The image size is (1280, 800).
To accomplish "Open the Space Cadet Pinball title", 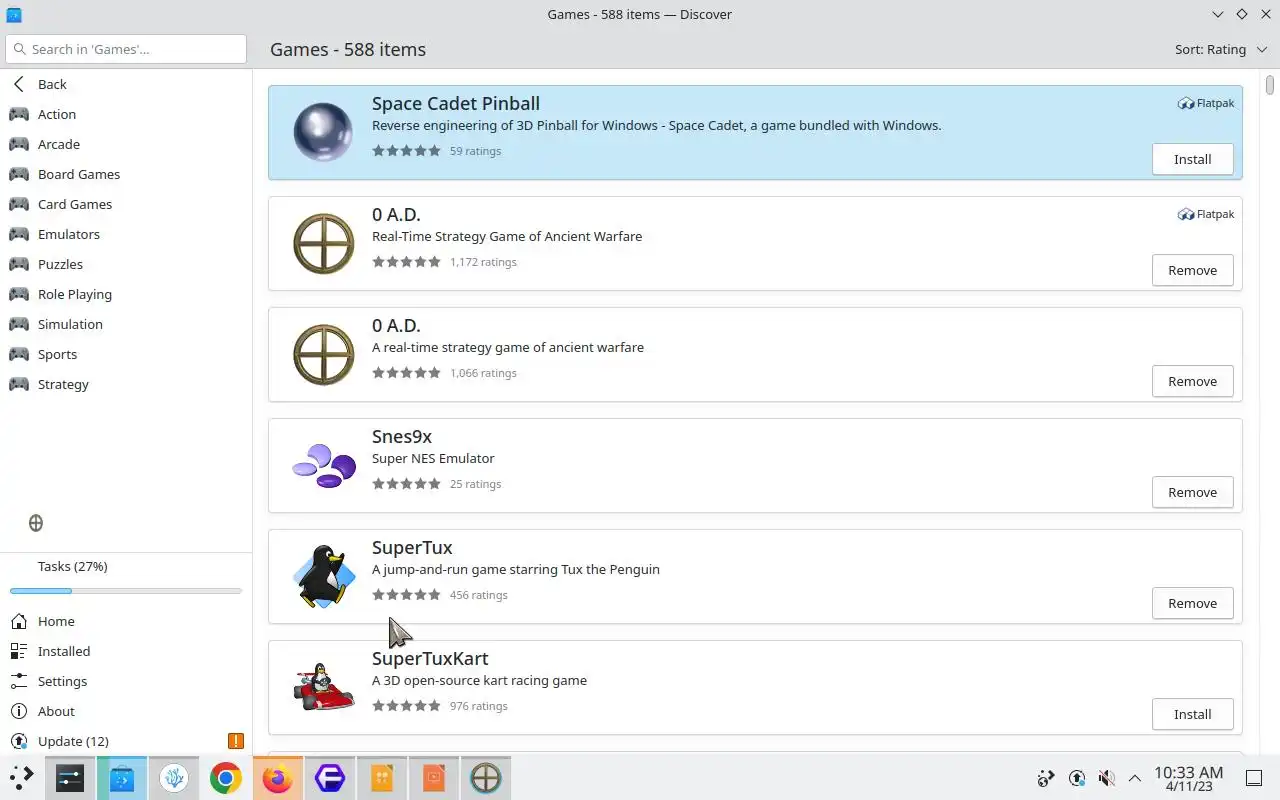I will click(x=456, y=103).
